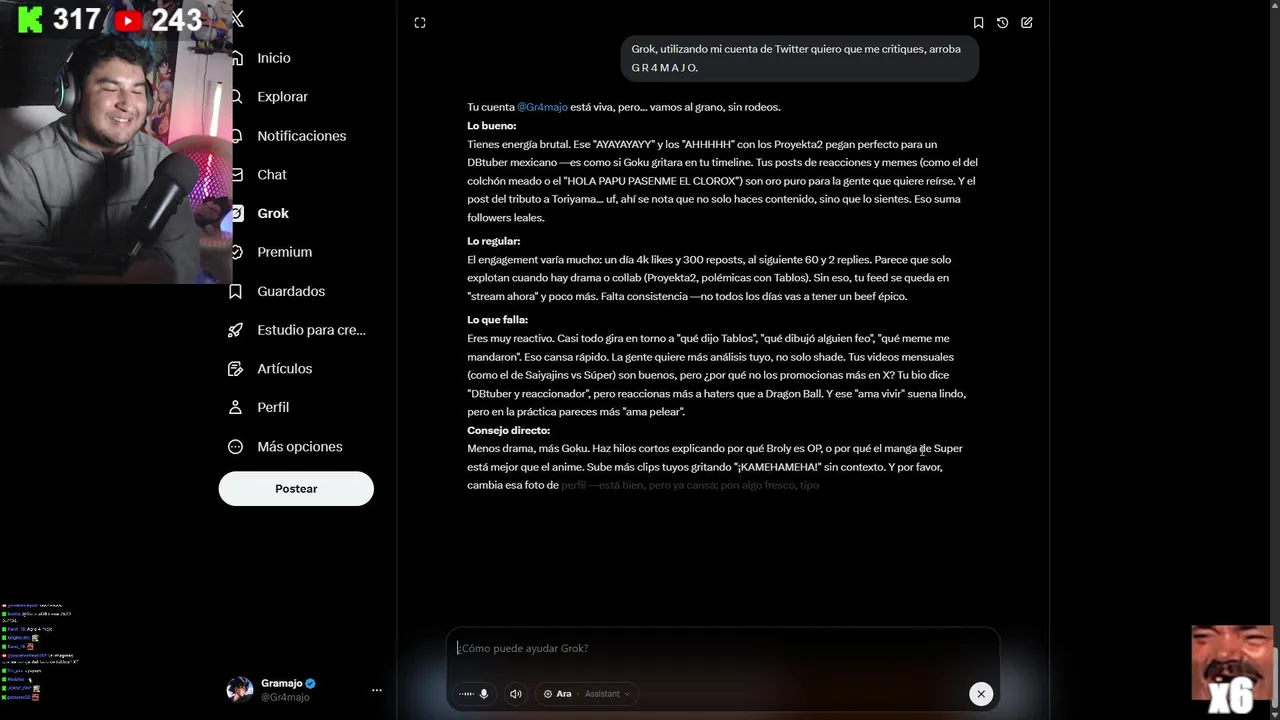Click the Perfil person icon

[x=236, y=407]
